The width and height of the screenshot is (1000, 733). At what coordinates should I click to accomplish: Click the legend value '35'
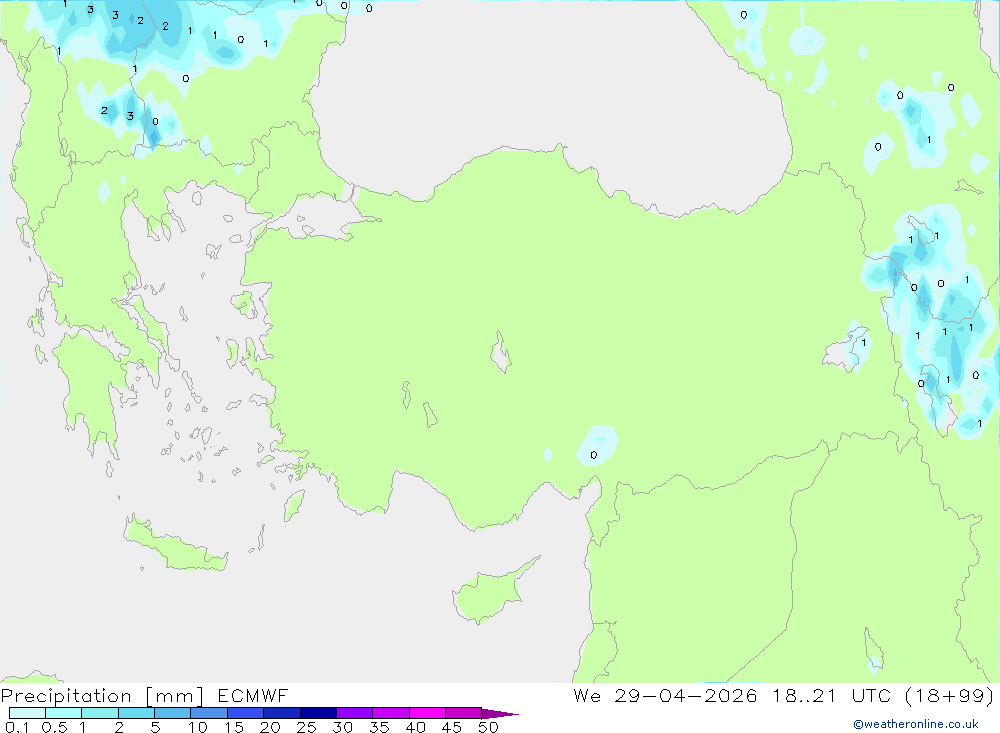point(379,727)
